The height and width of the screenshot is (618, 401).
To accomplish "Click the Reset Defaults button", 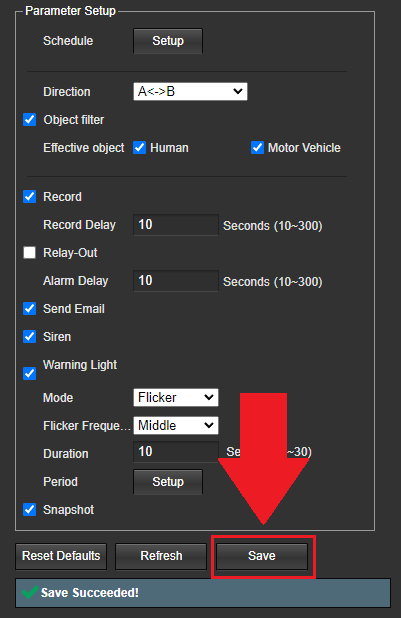I will [61, 557].
